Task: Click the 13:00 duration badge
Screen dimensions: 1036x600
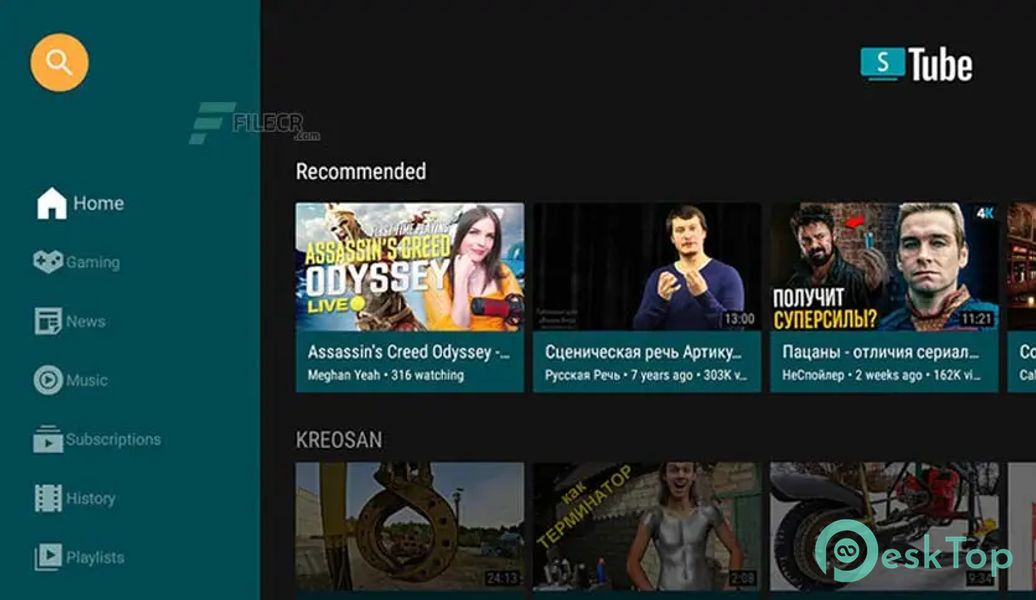Action: [739, 319]
